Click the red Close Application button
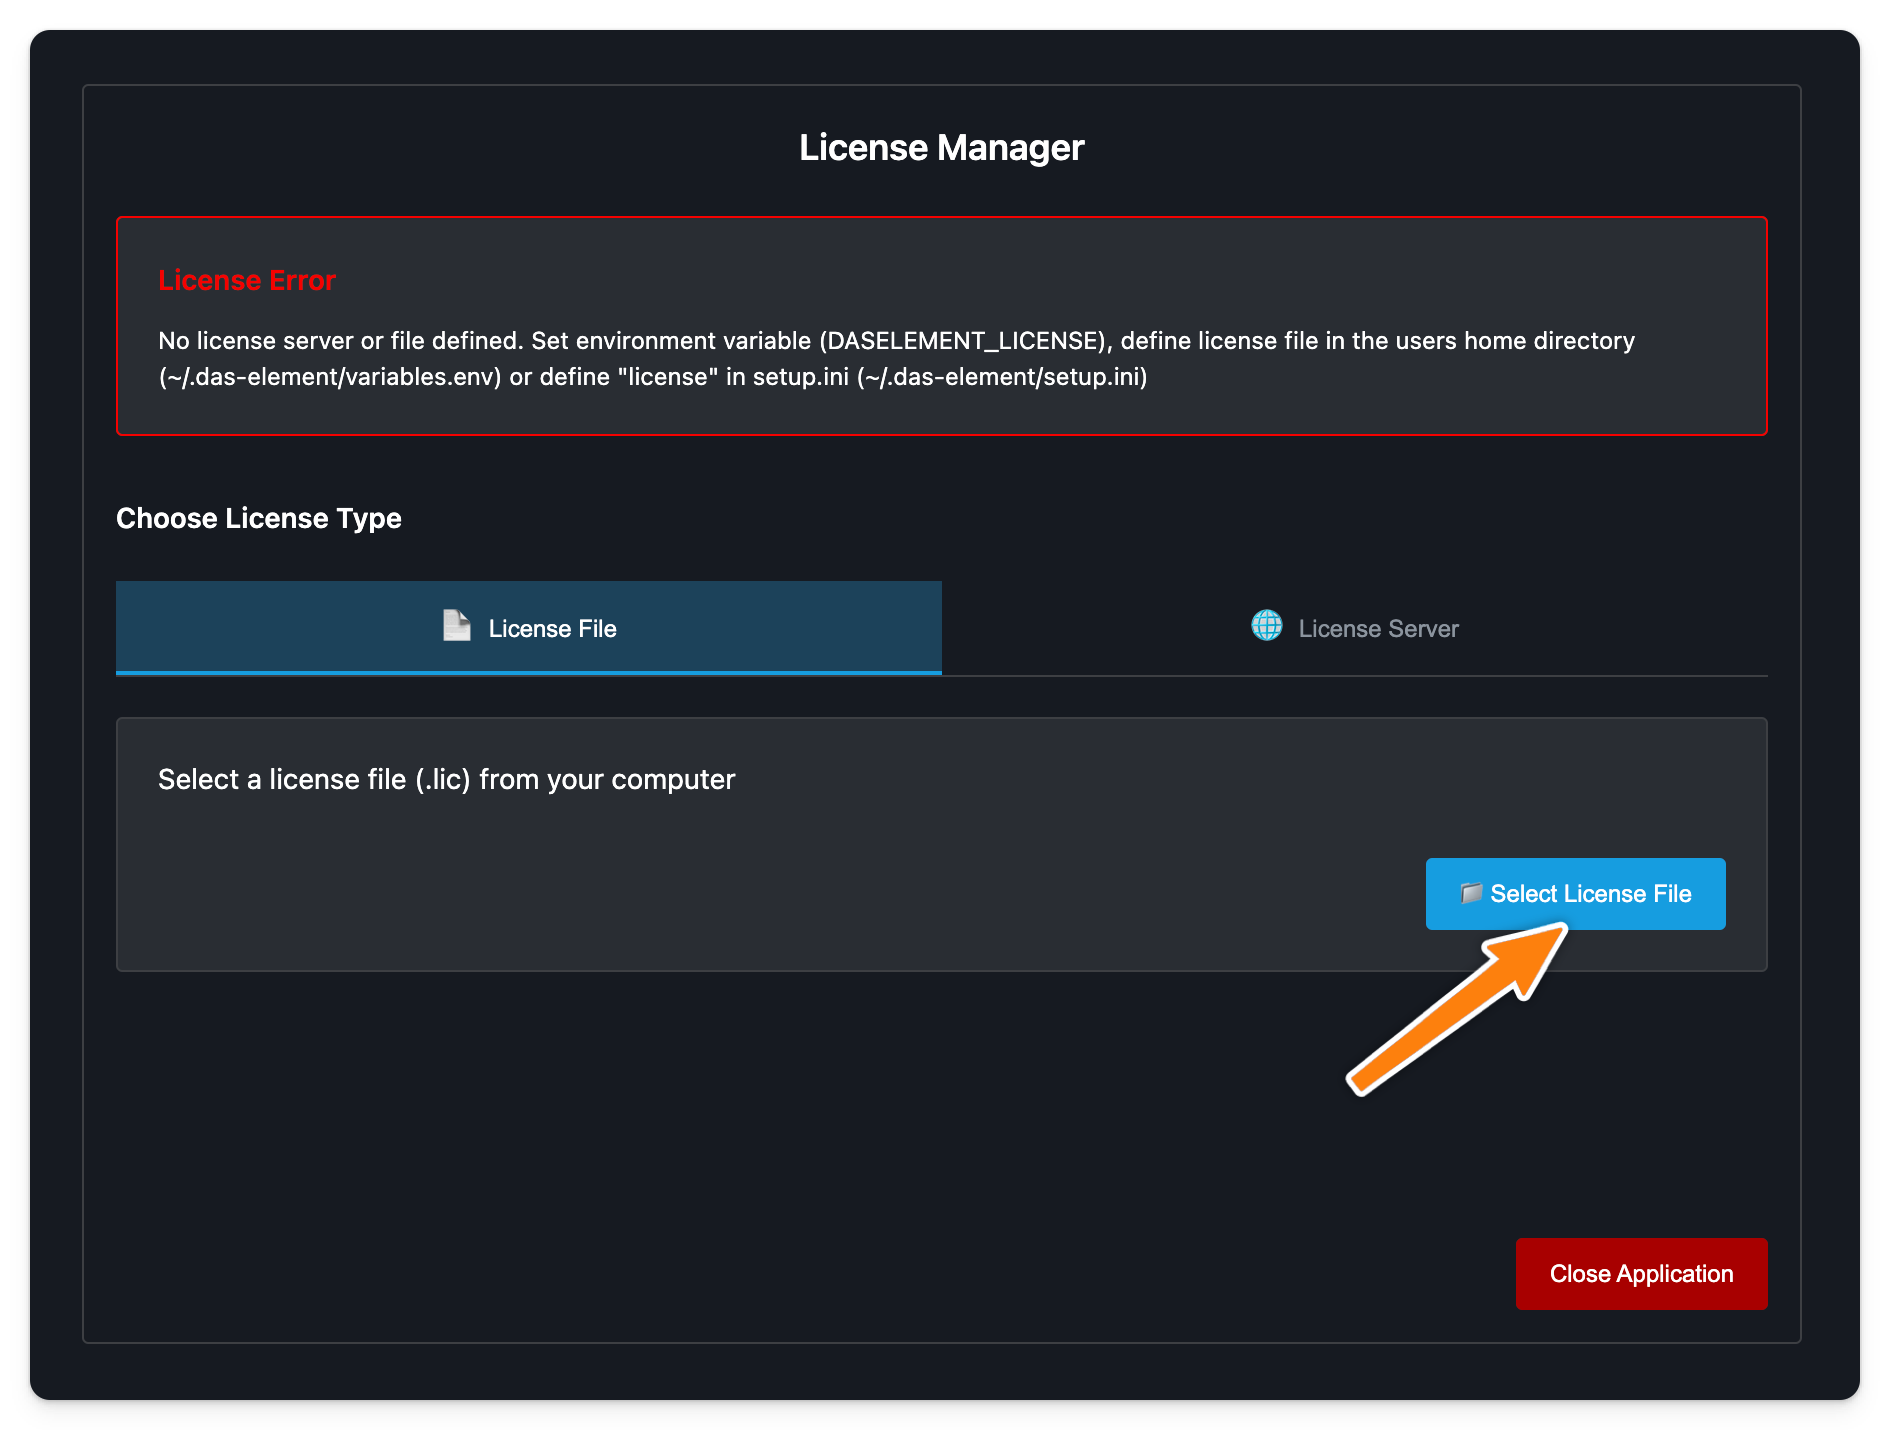The image size is (1890, 1430). 1641,1274
